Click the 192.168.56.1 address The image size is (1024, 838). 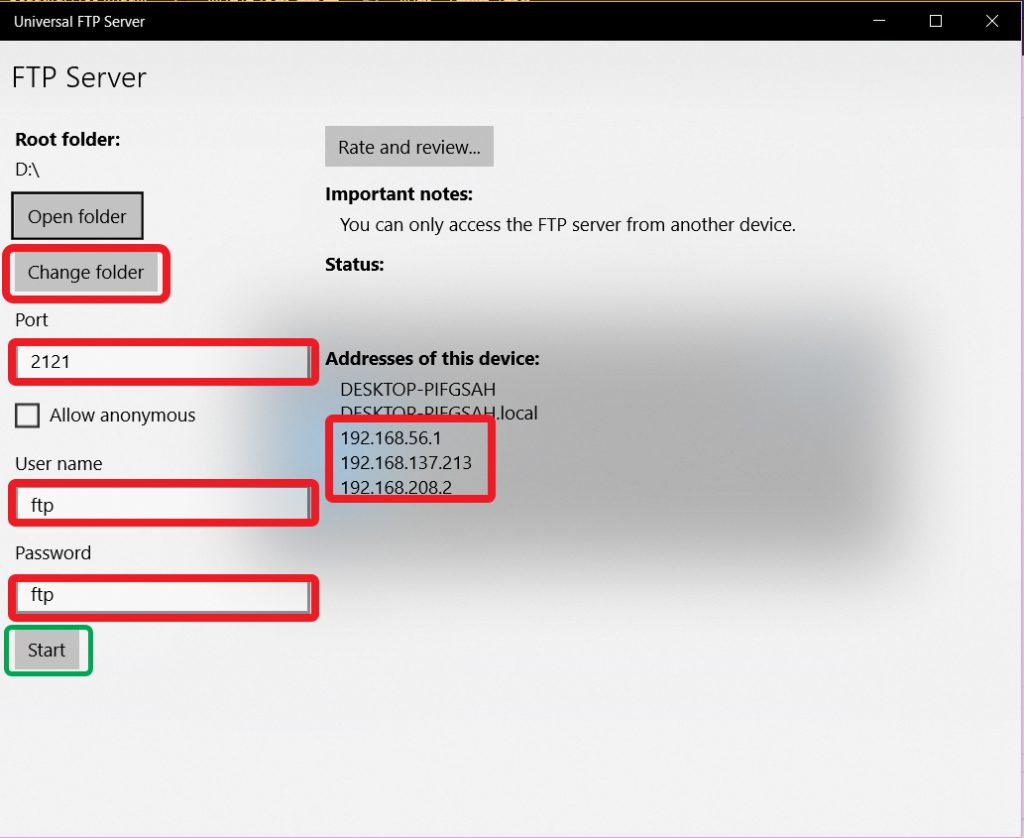point(391,438)
